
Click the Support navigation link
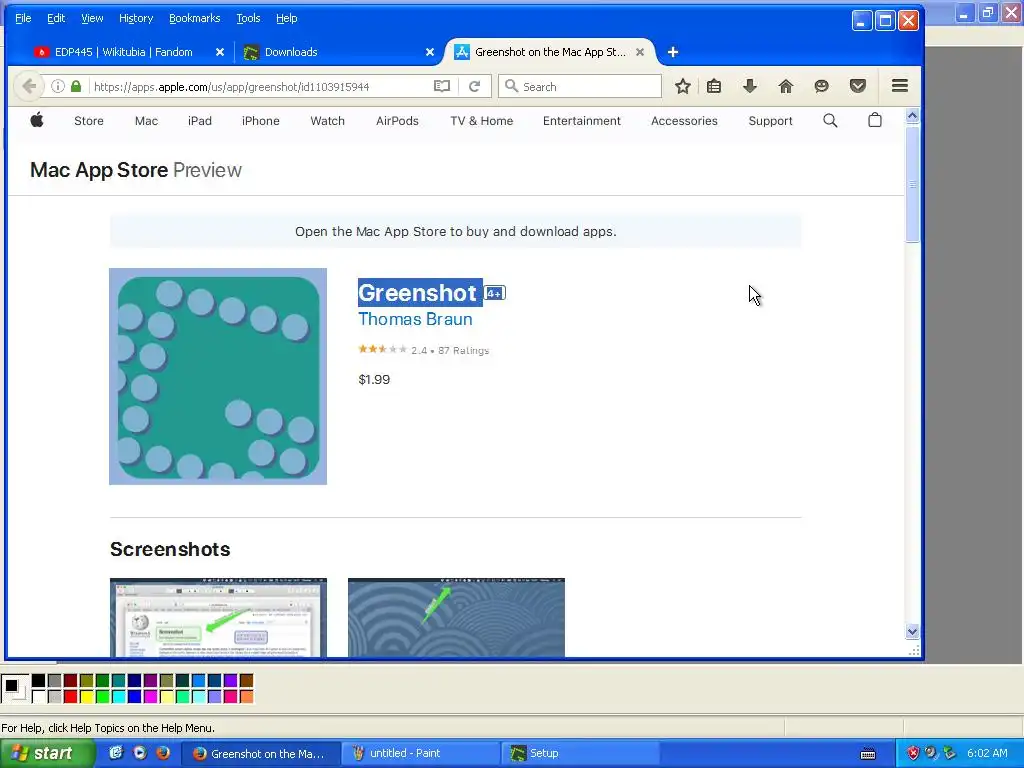click(x=770, y=121)
